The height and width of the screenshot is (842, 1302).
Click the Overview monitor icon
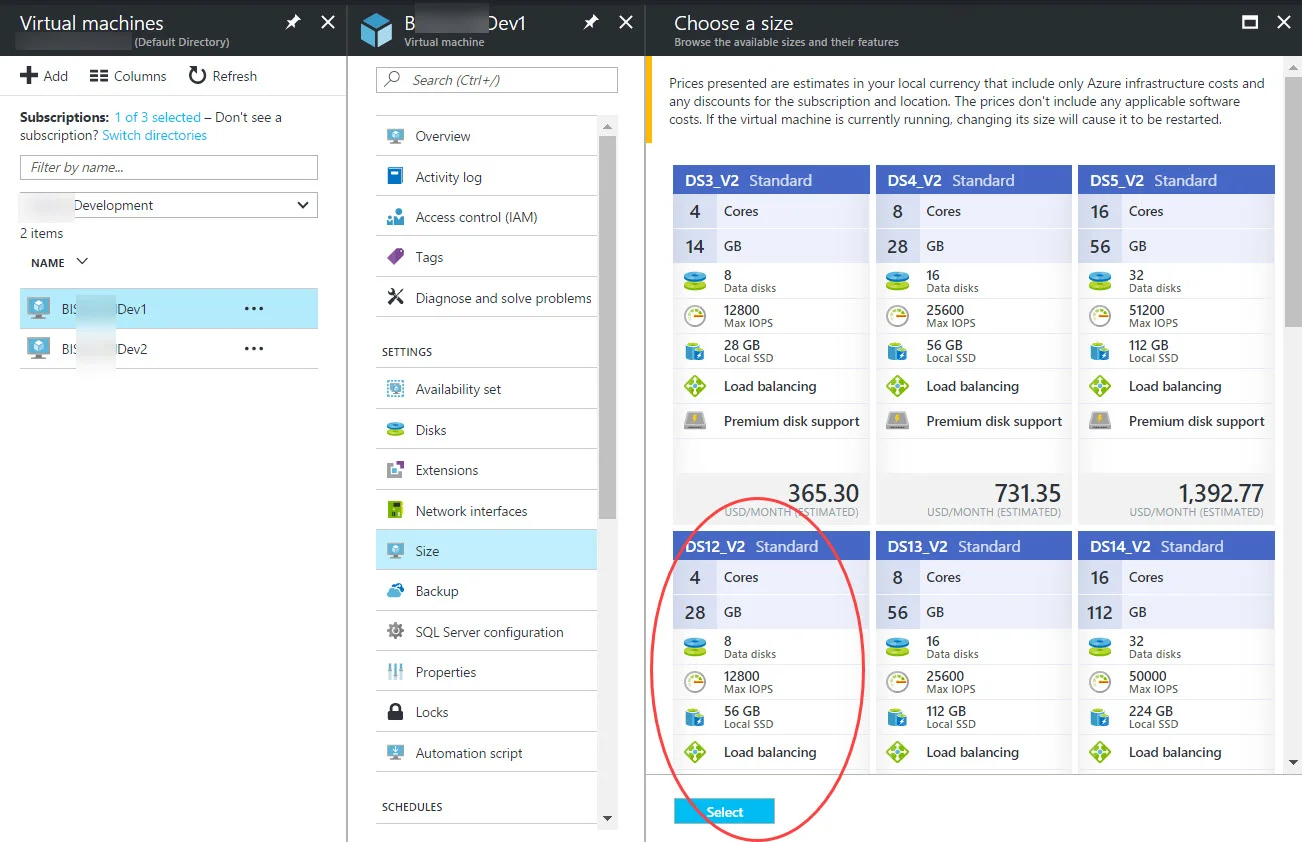396,136
